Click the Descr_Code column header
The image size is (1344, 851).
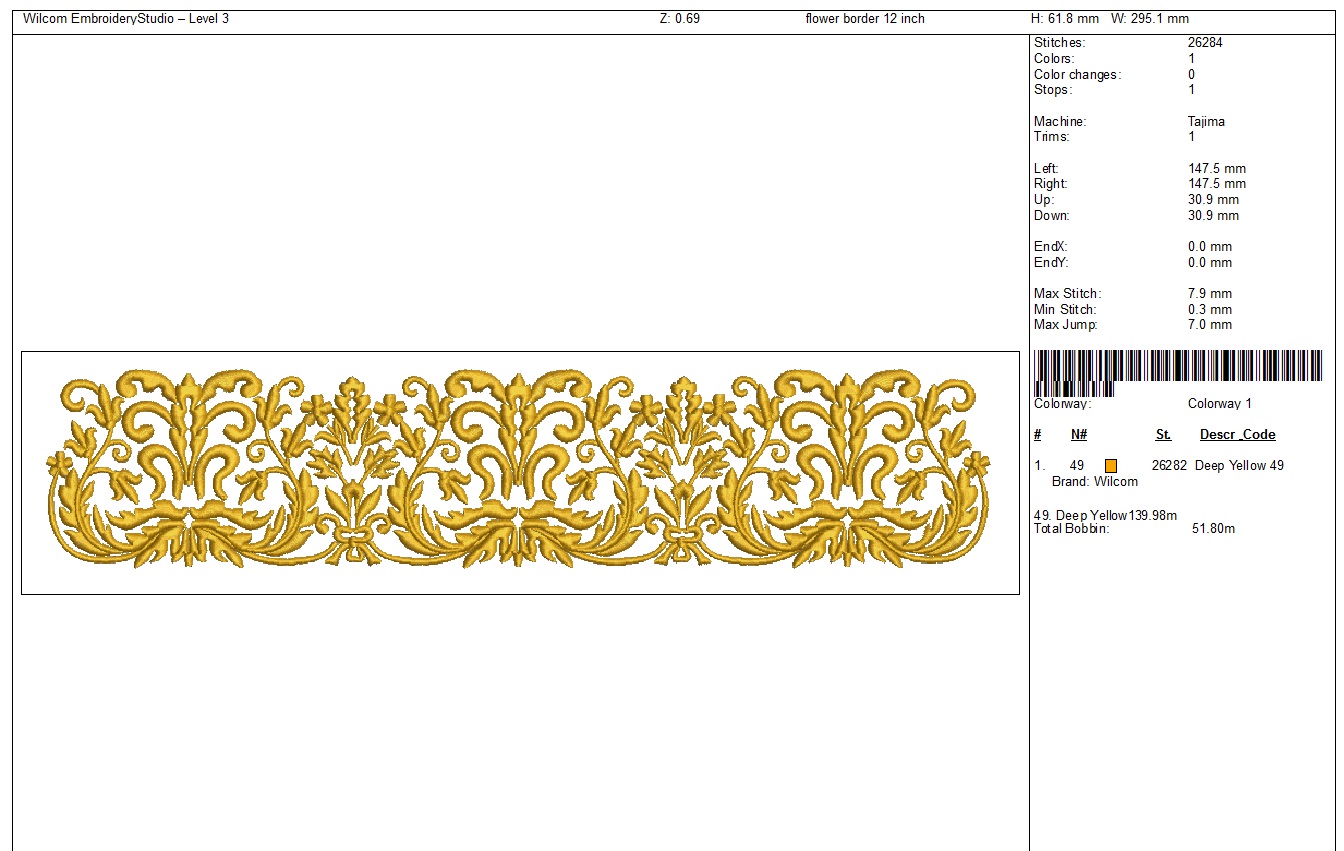coord(1237,435)
